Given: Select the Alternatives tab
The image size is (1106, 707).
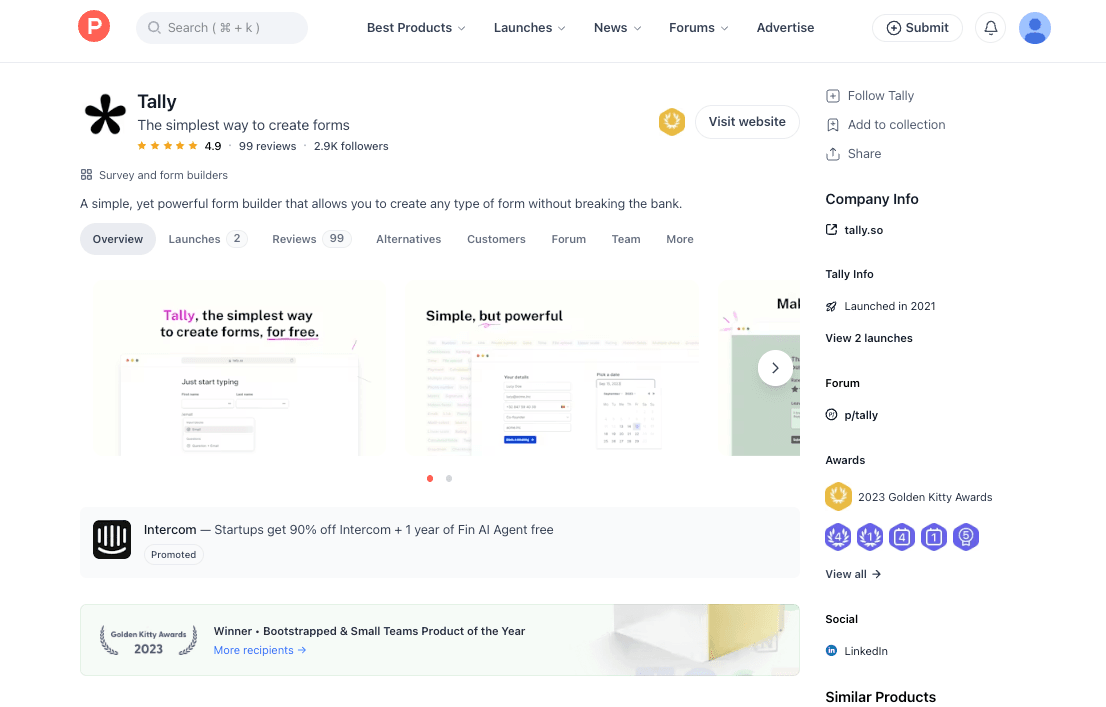Looking at the screenshot, I should [408, 239].
